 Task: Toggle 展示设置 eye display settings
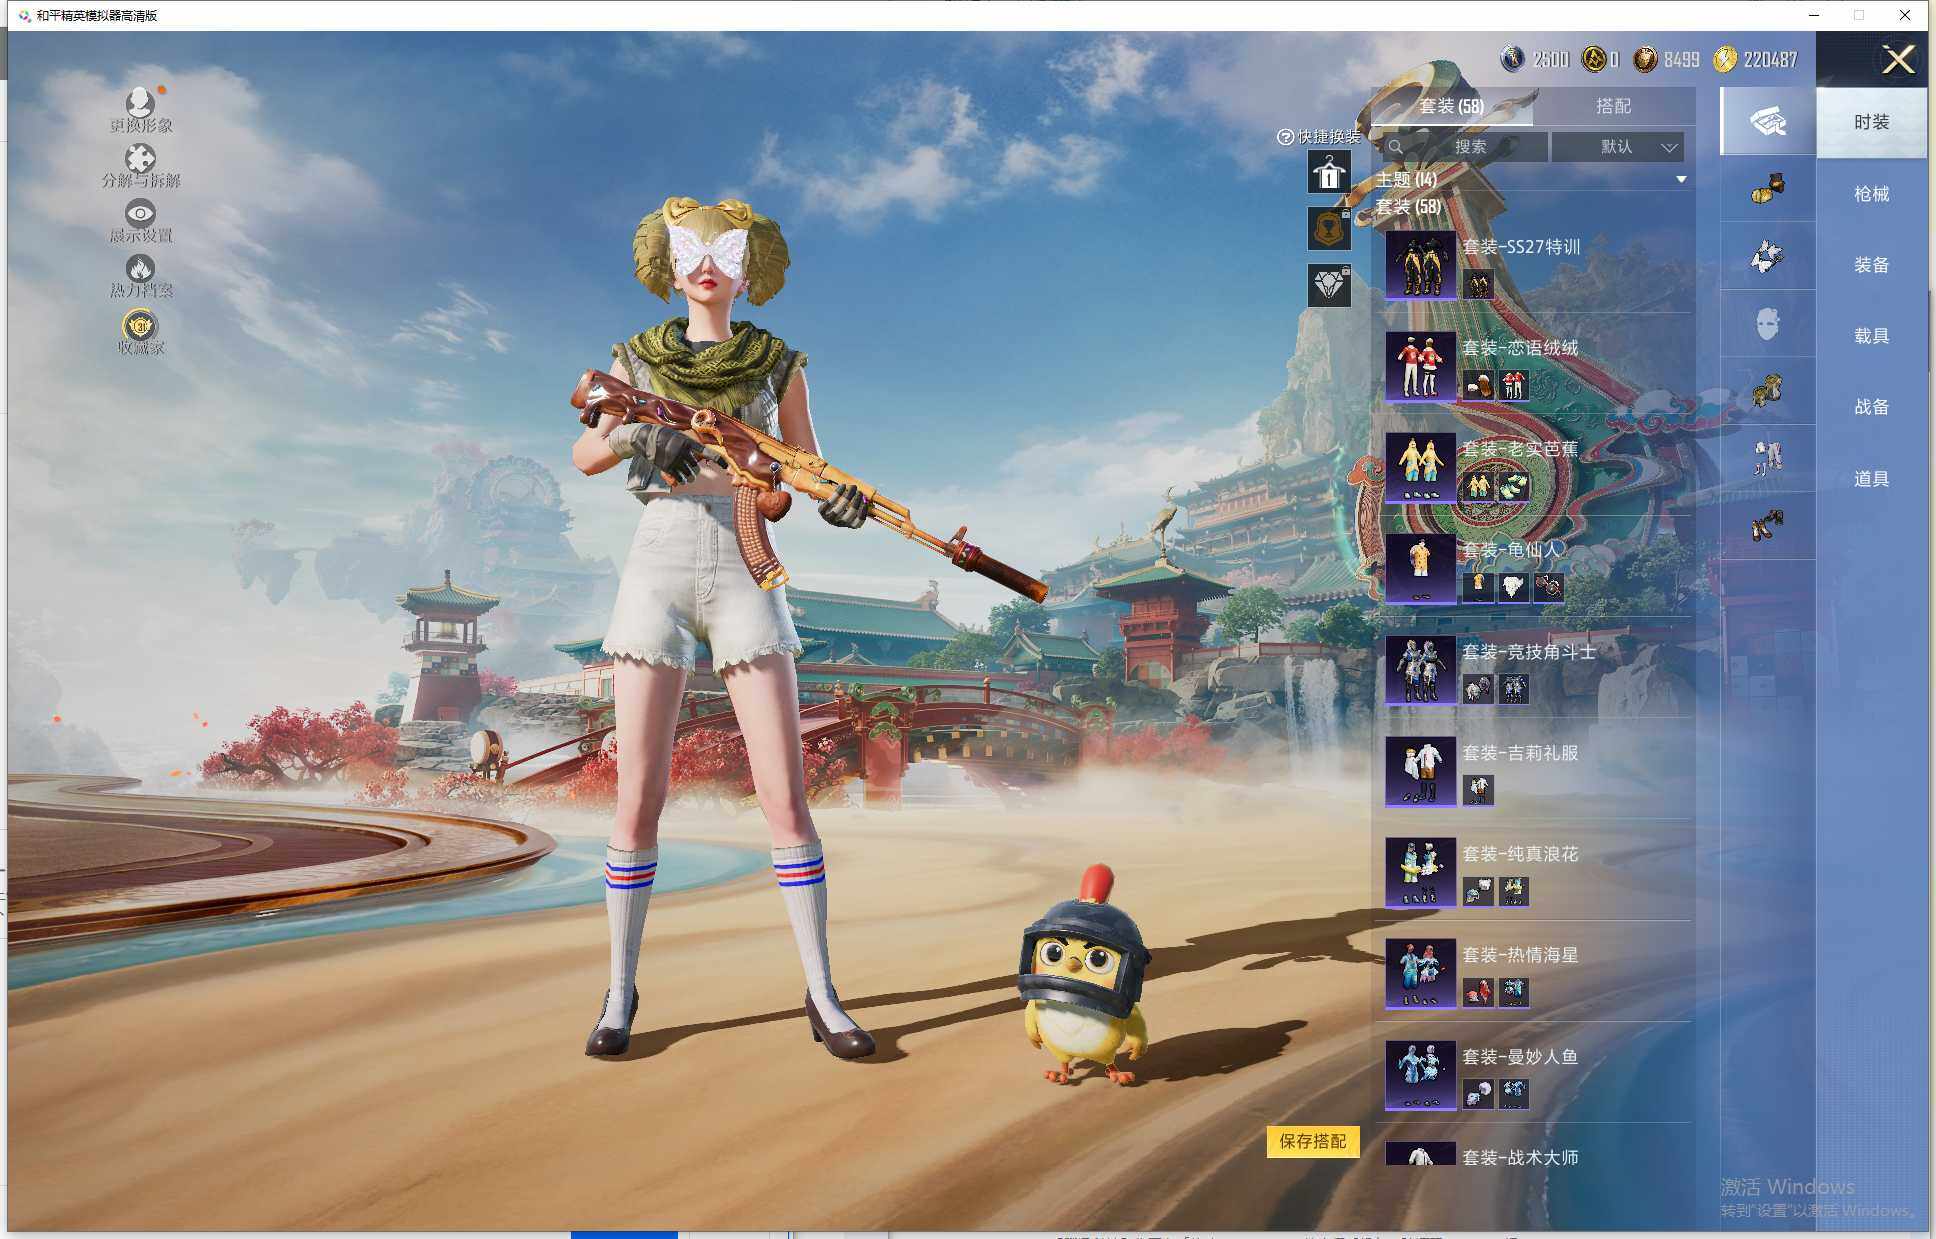(140, 215)
